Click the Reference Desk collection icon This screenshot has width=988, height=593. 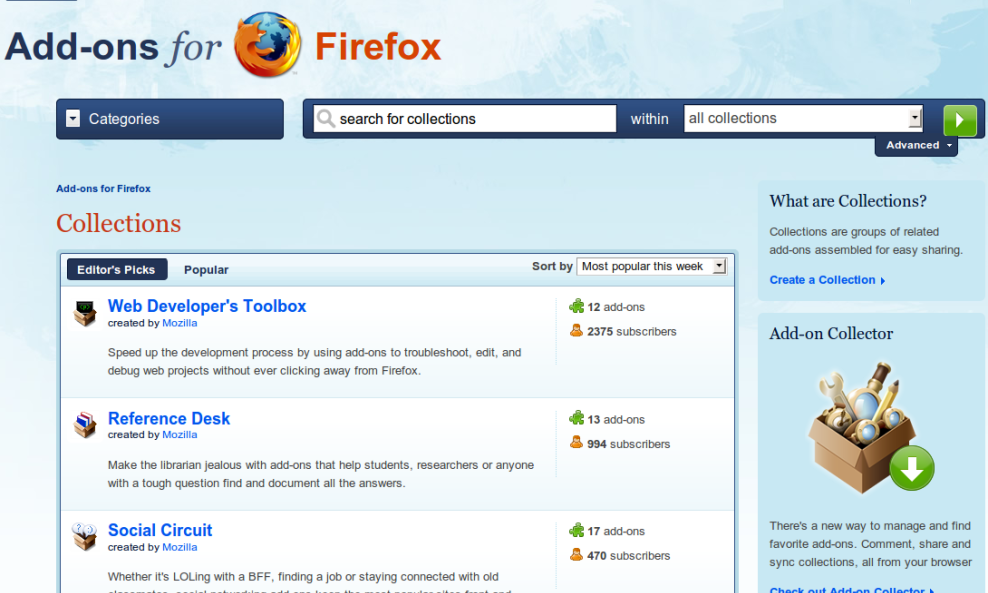pos(84,425)
